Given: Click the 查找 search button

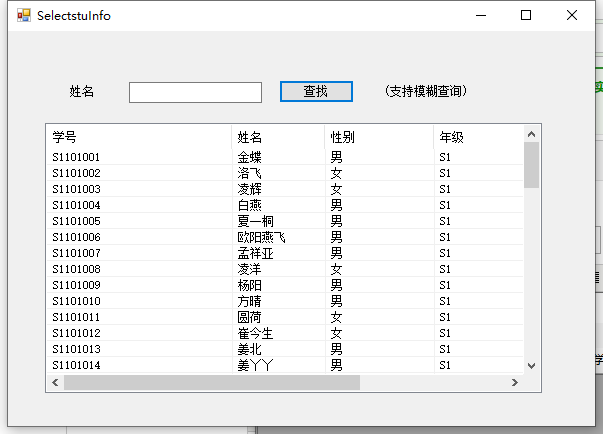Looking at the screenshot, I should [316, 91].
